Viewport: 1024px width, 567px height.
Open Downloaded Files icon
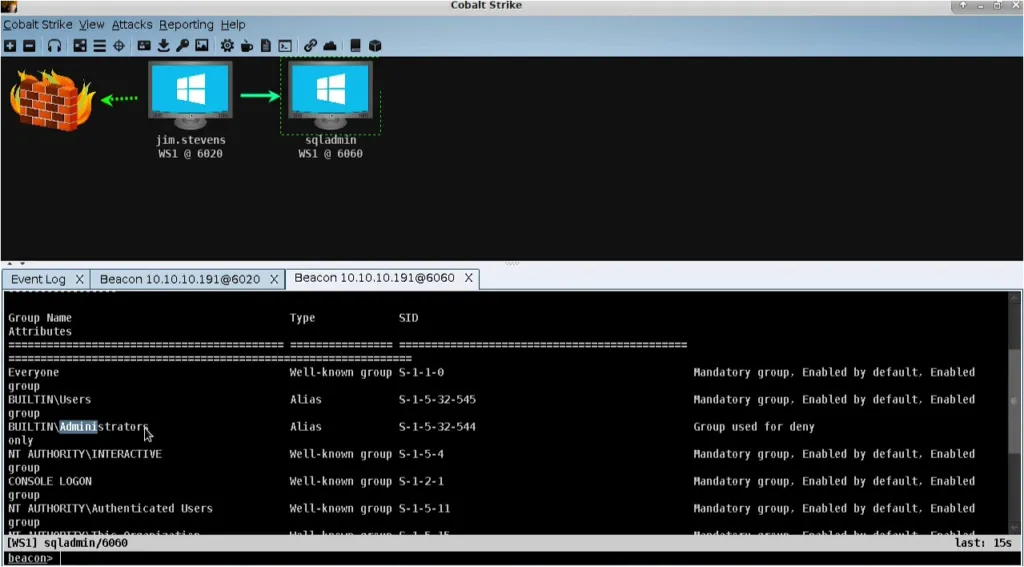[x=164, y=46]
